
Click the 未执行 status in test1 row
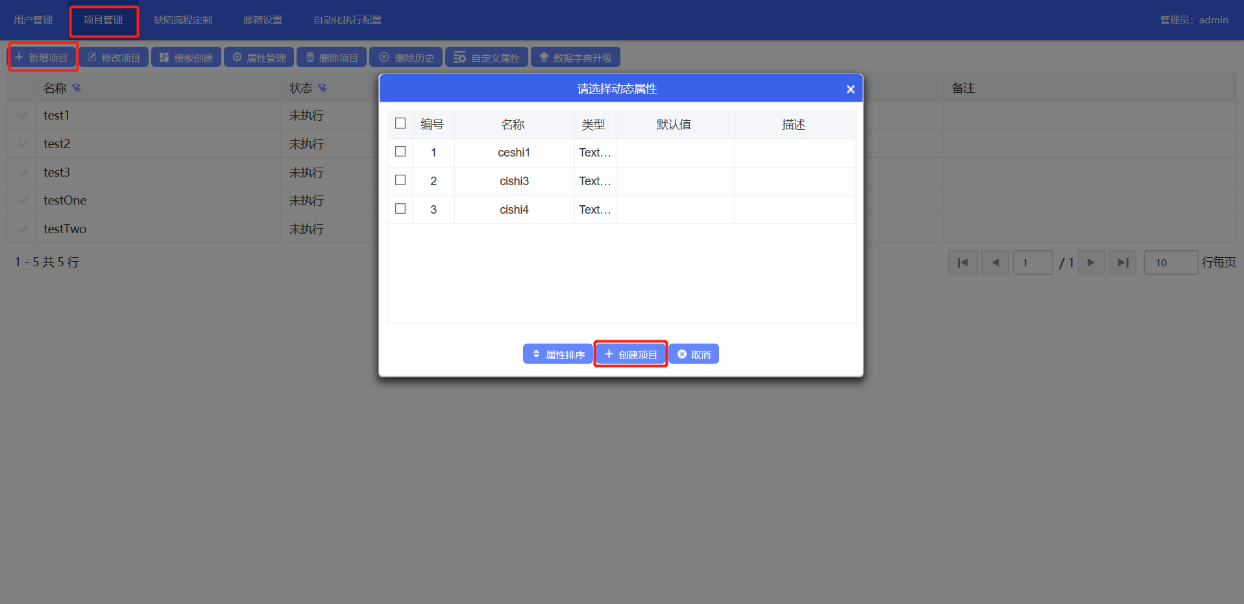coord(307,116)
